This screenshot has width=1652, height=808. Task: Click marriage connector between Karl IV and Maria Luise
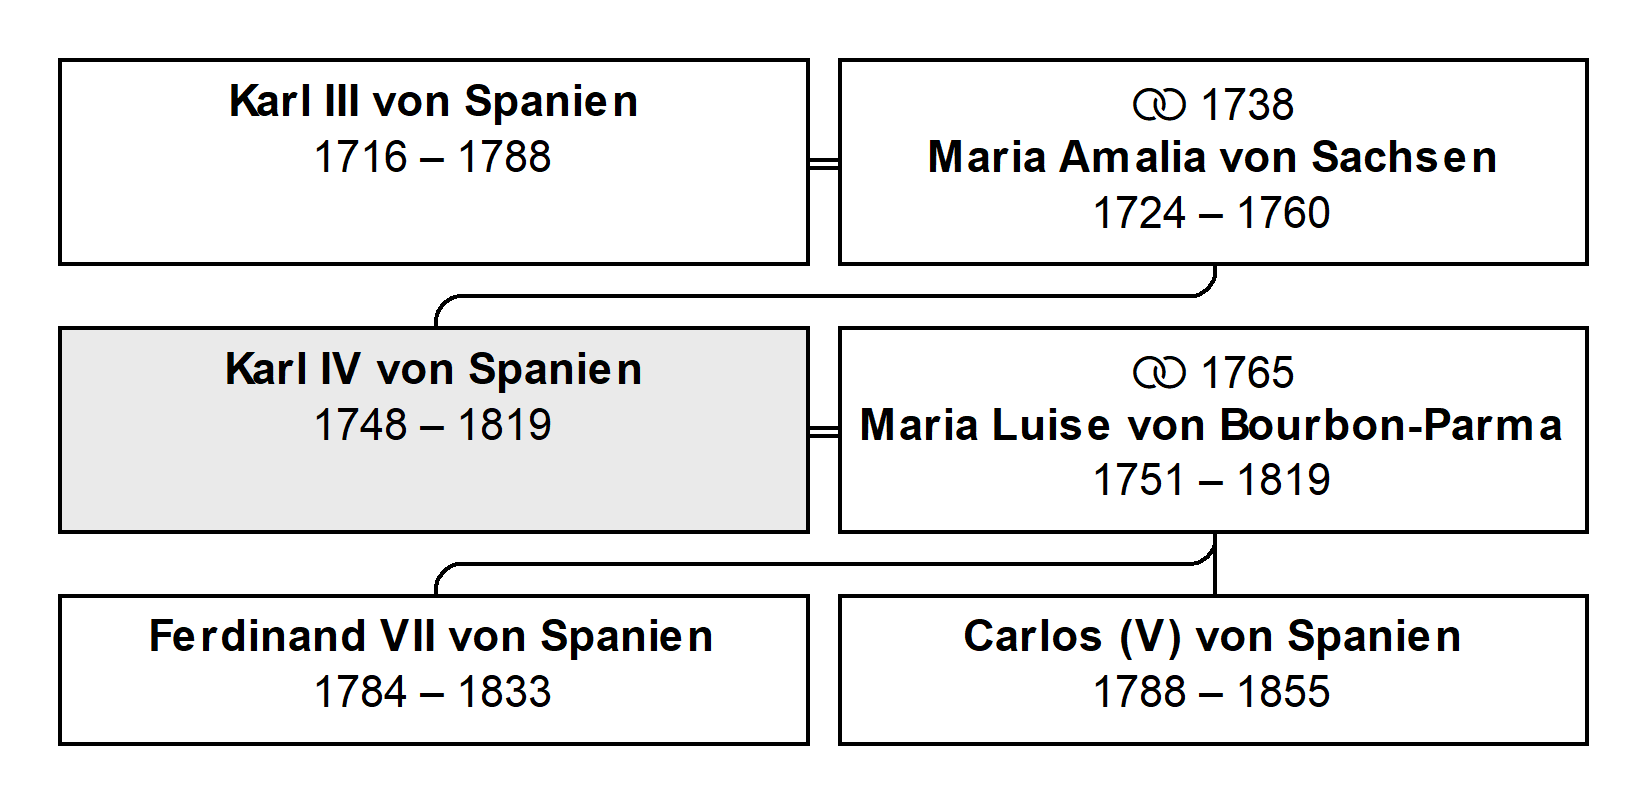(x=824, y=431)
